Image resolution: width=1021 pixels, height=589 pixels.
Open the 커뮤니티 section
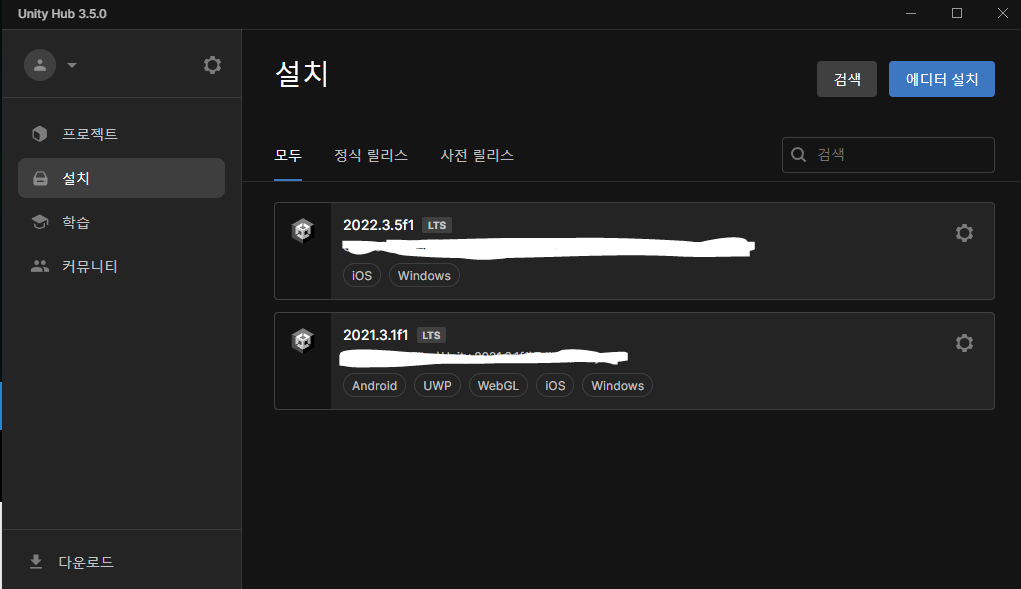click(122, 266)
